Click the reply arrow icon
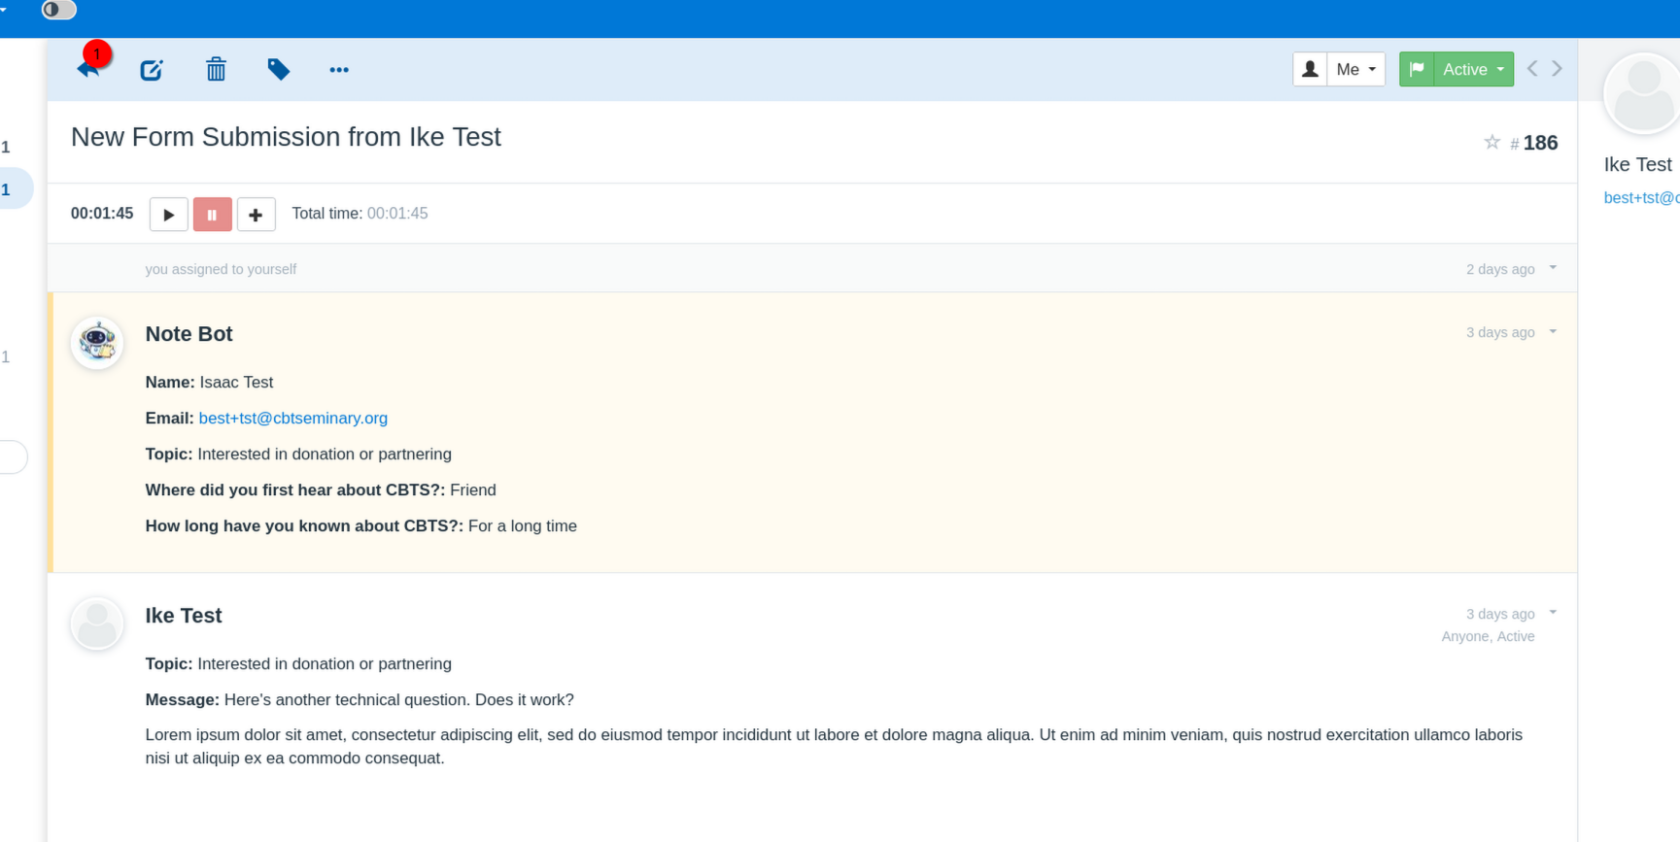 [x=88, y=69]
